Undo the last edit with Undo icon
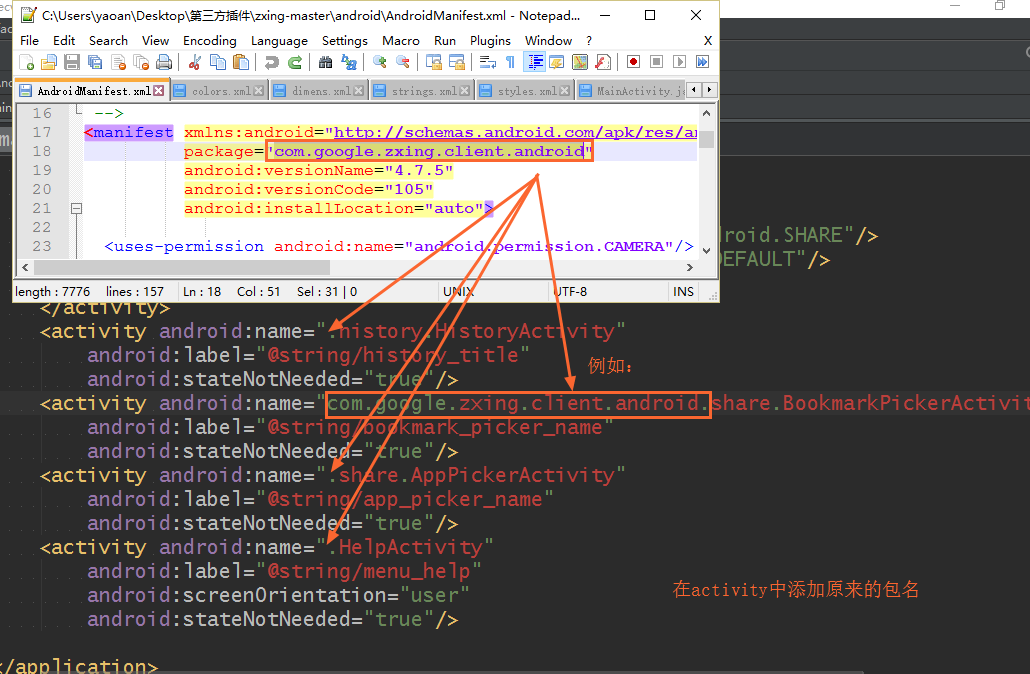Image resolution: width=1030 pixels, height=674 pixels. point(271,62)
